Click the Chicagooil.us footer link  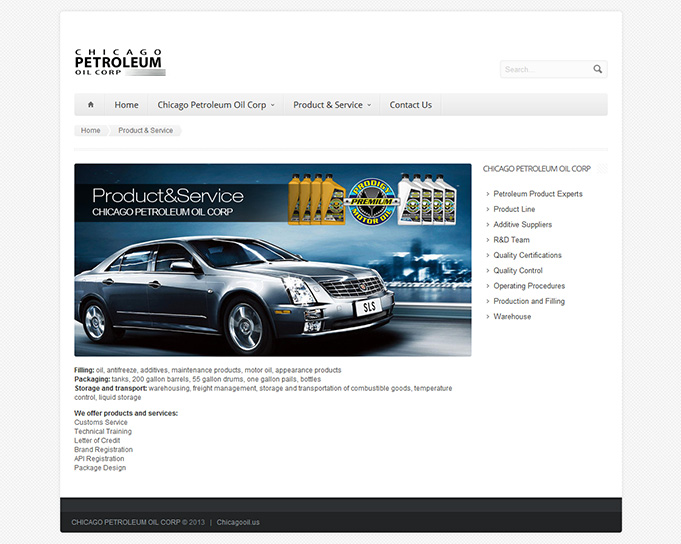[x=238, y=522]
